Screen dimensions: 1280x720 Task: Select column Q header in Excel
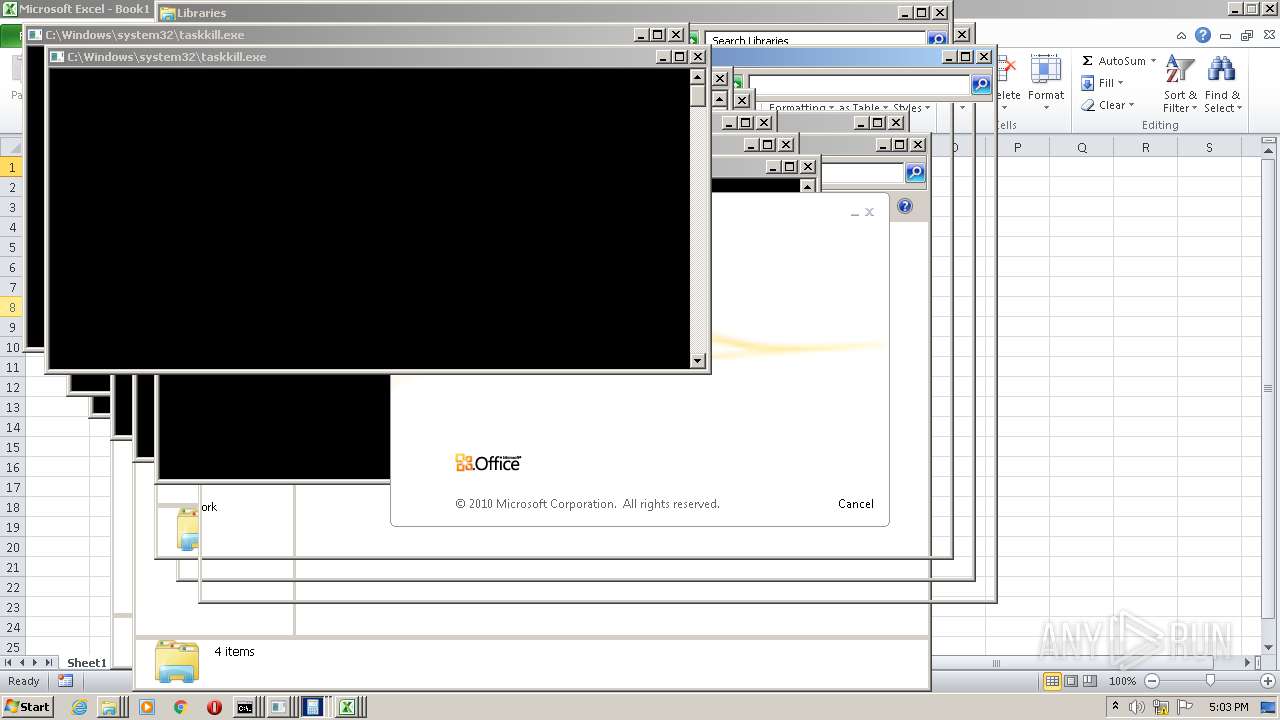click(x=1082, y=147)
